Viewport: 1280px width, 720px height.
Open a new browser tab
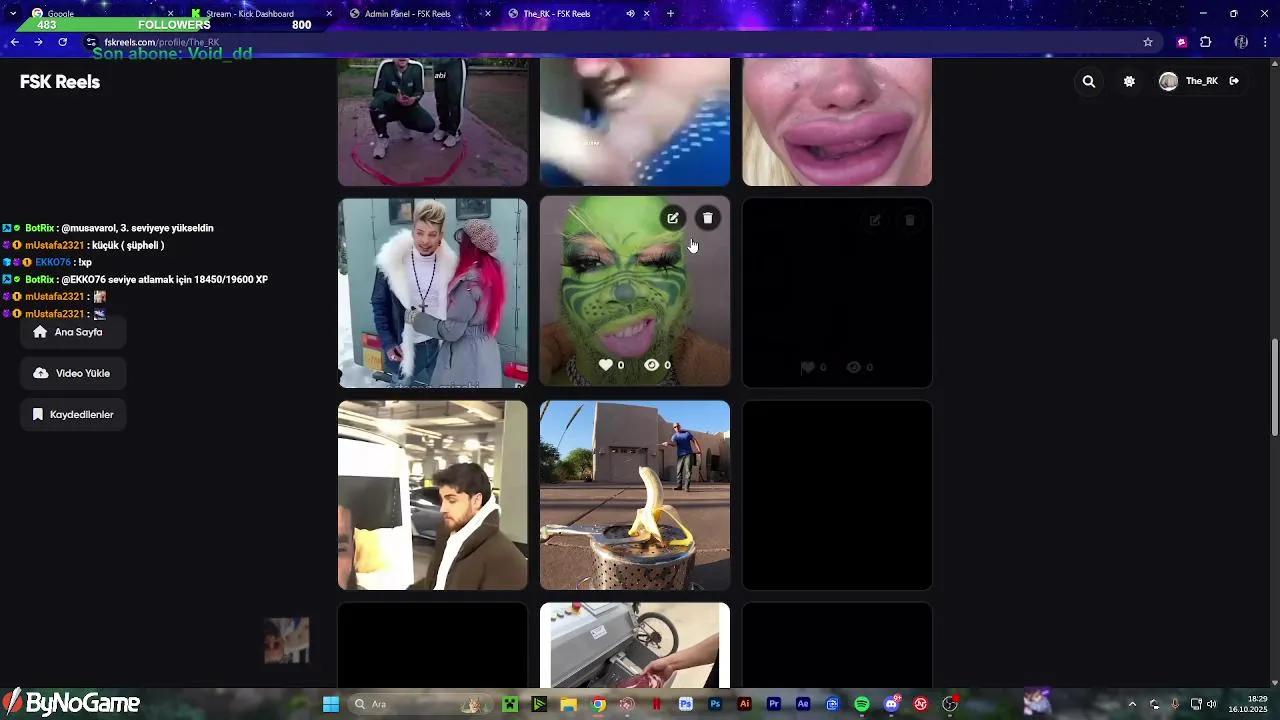click(x=670, y=14)
